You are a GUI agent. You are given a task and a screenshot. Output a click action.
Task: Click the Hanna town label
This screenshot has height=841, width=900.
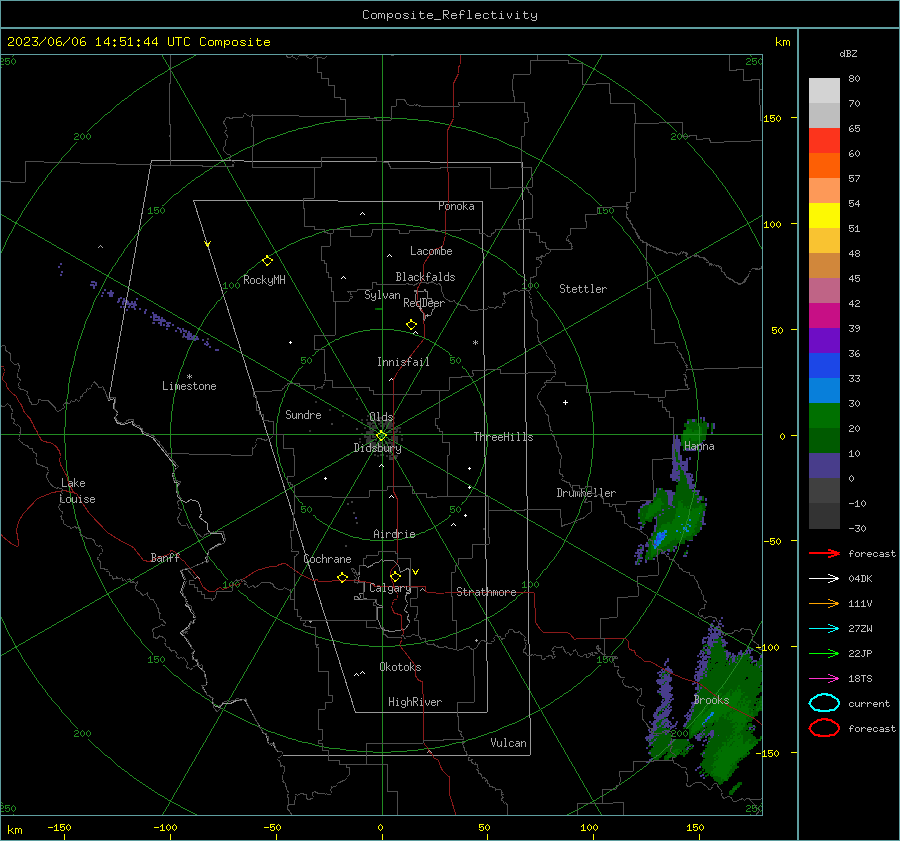[699, 446]
